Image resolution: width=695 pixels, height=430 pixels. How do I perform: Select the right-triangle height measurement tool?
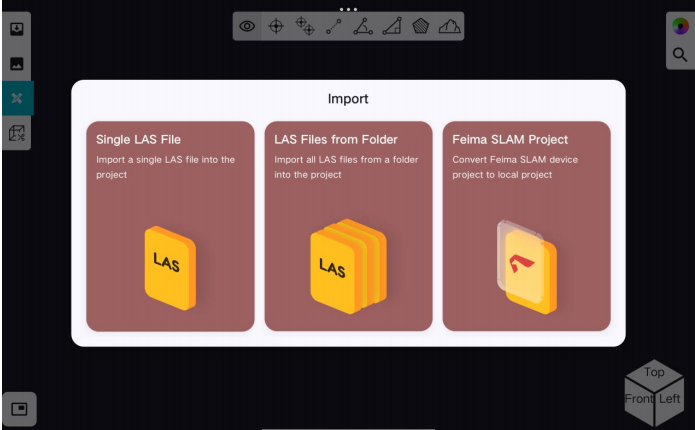click(392, 27)
